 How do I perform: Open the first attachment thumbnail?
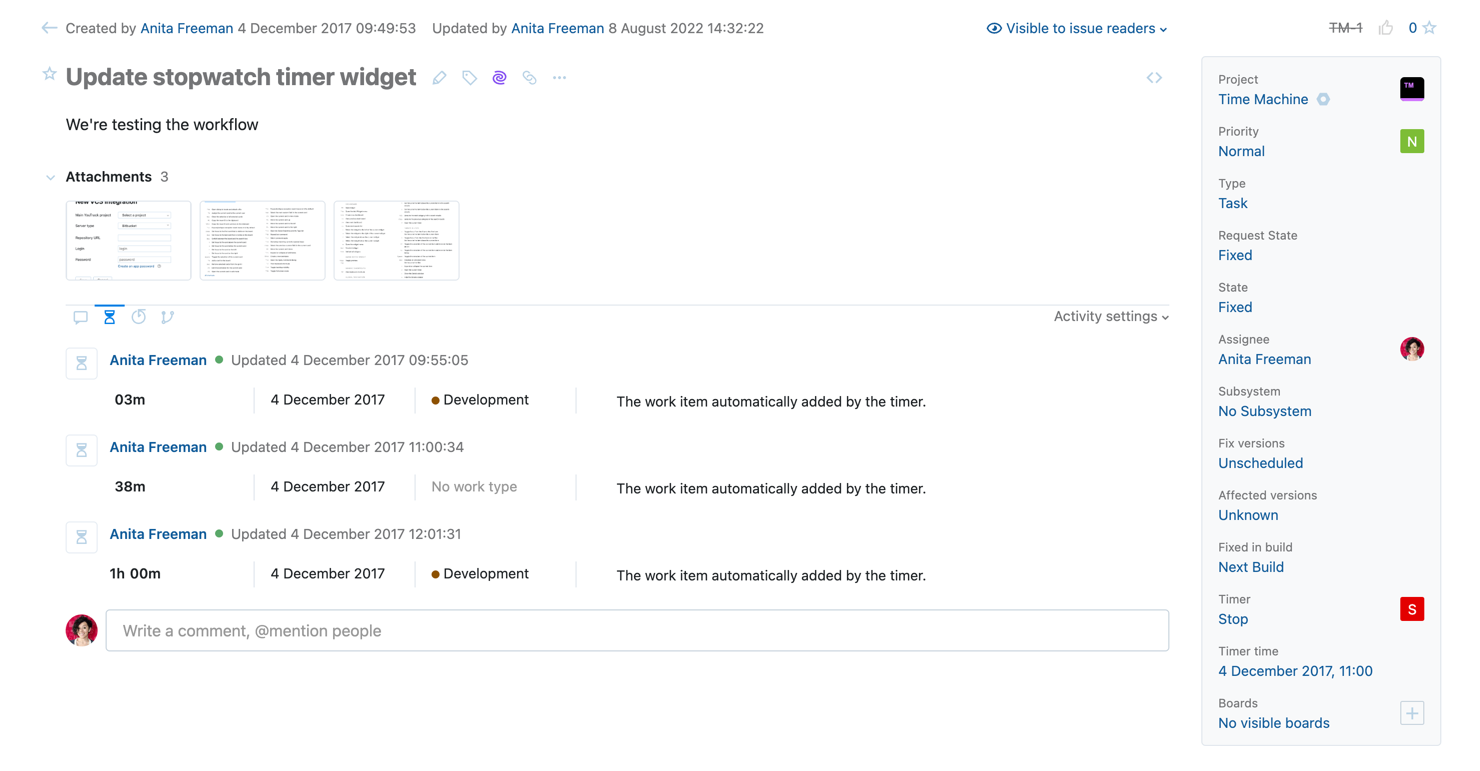click(x=128, y=240)
